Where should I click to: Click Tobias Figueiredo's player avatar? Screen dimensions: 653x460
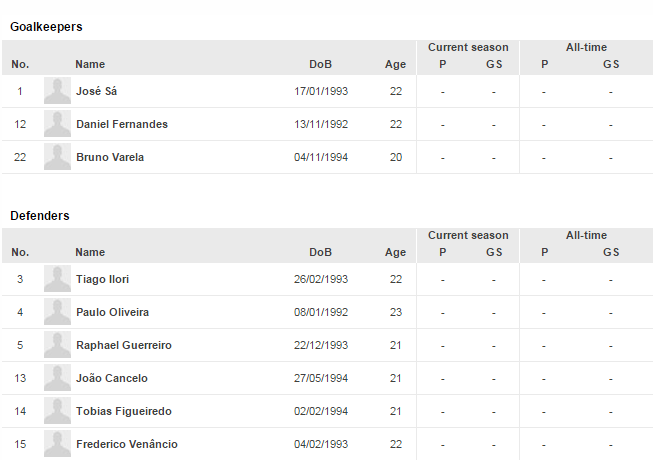pyautogui.click(x=57, y=411)
